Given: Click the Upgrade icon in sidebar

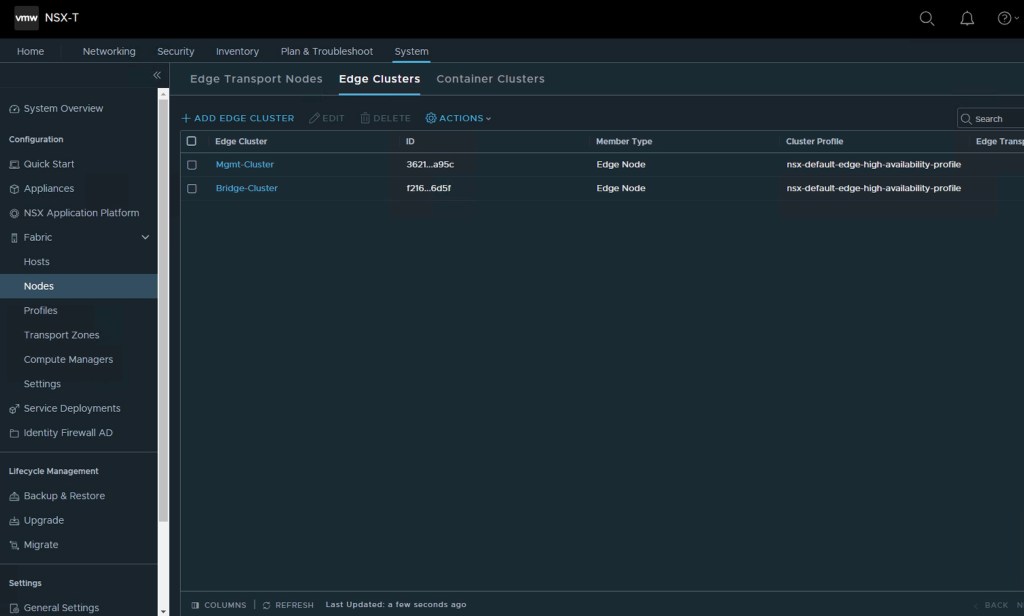Looking at the screenshot, I should [14, 521].
